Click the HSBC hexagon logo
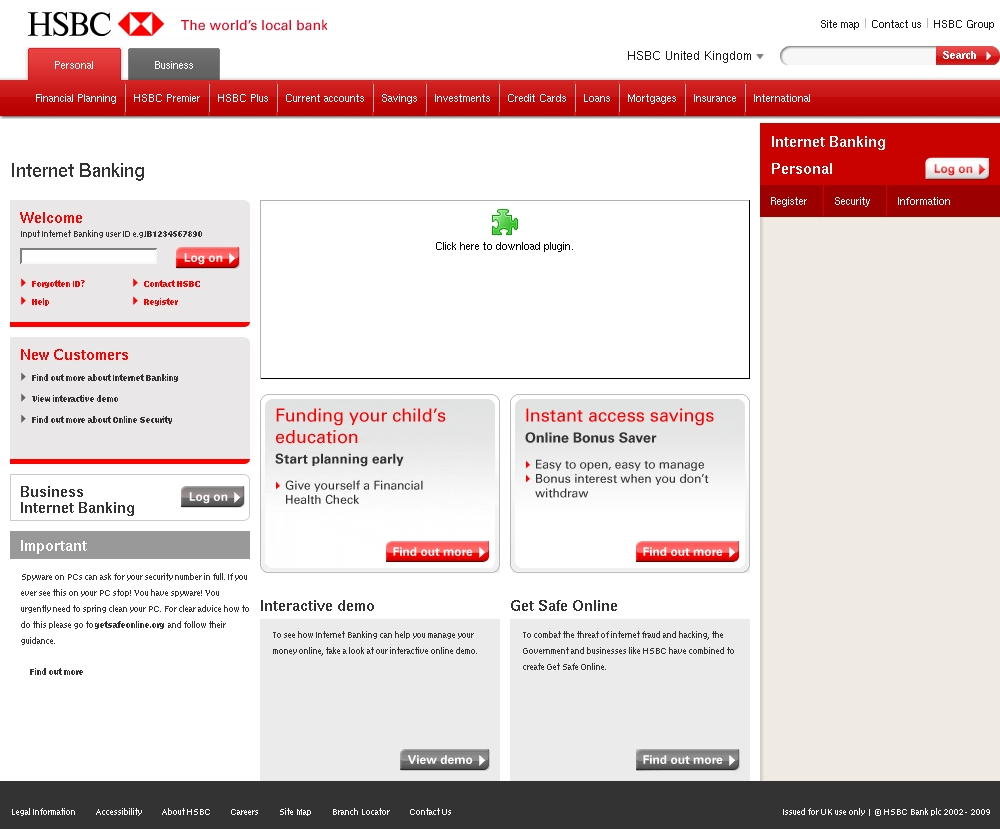Viewport: 1000px width, 829px height. point(141,24)
